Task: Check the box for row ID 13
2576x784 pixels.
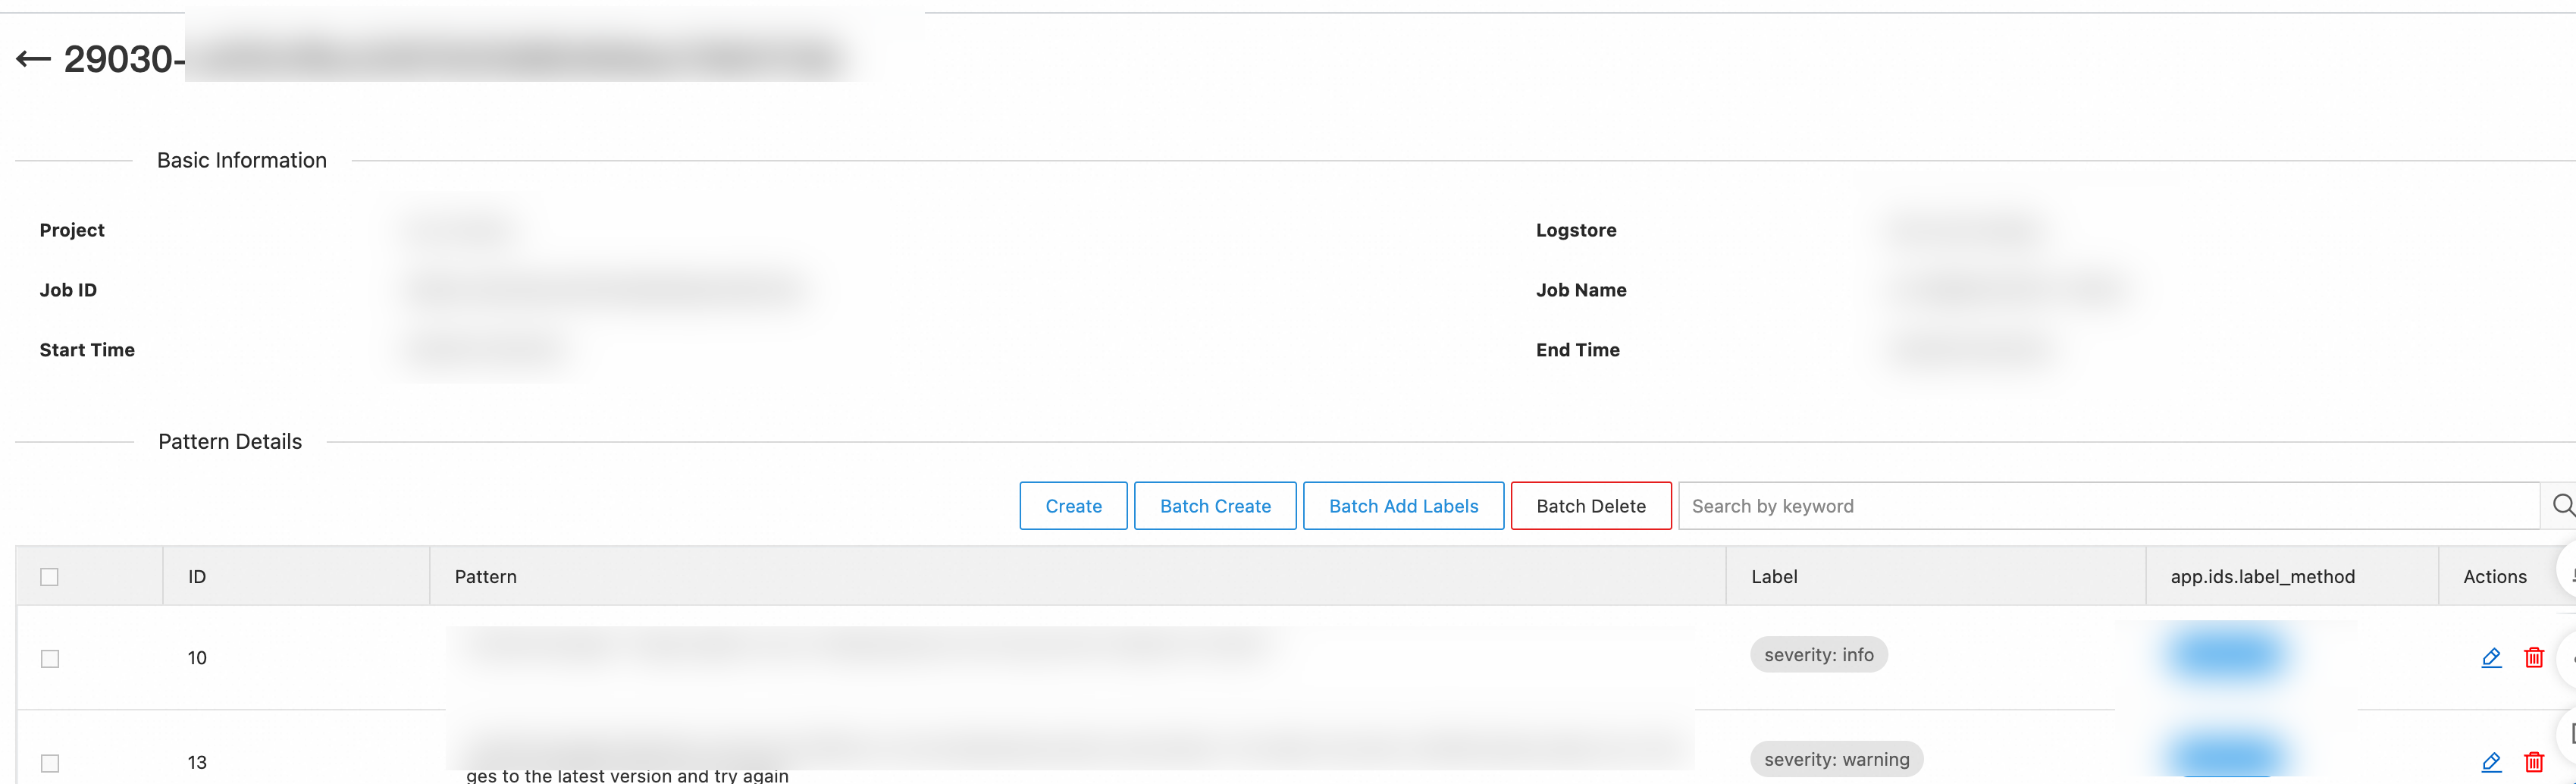Action: [49, 763]
